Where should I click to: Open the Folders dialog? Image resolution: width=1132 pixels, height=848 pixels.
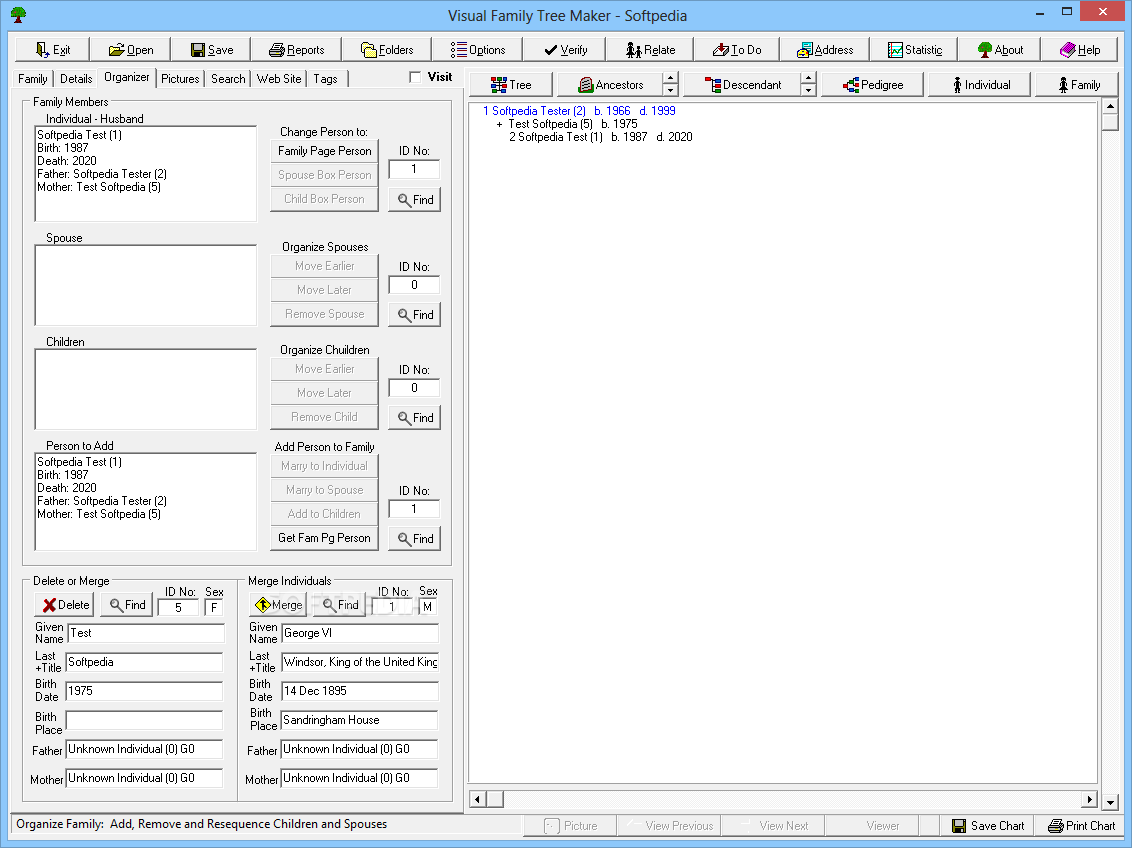pos(386,50)
